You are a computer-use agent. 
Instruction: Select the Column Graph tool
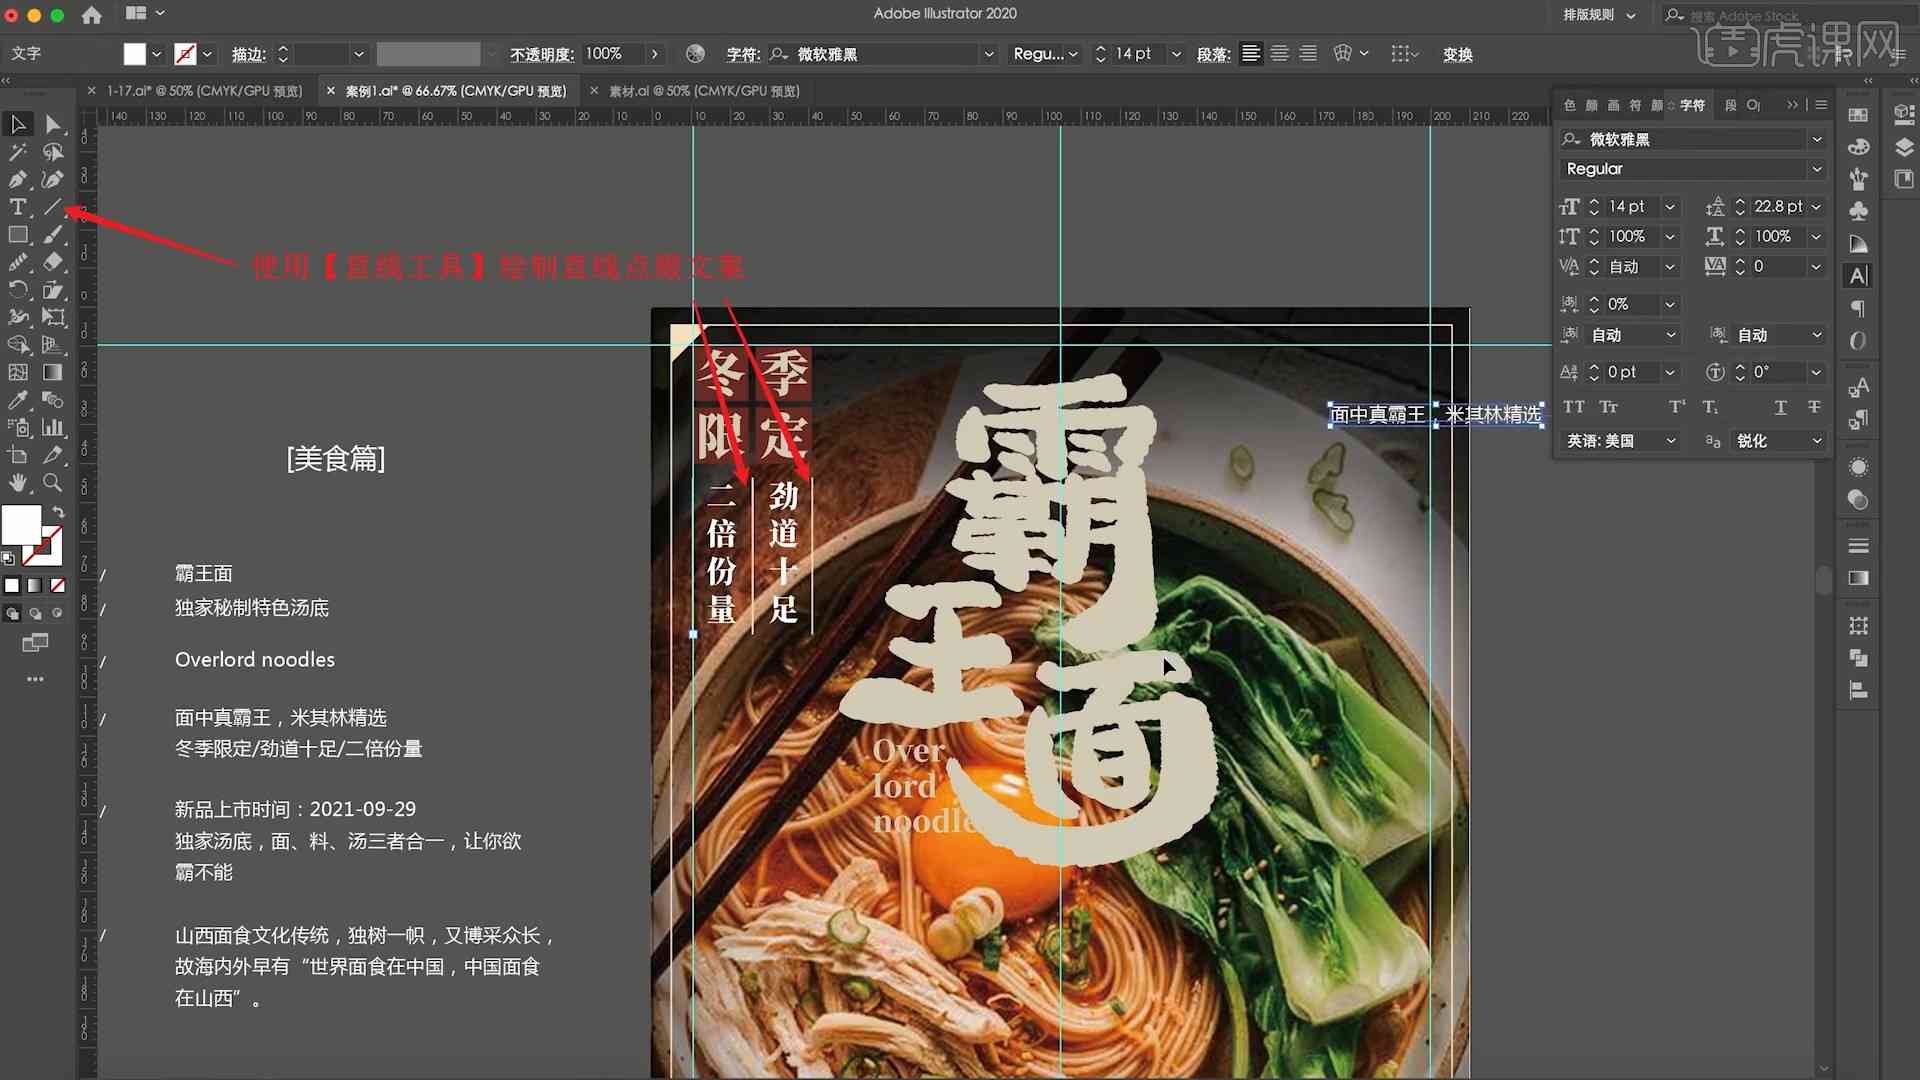coord(53,427)
